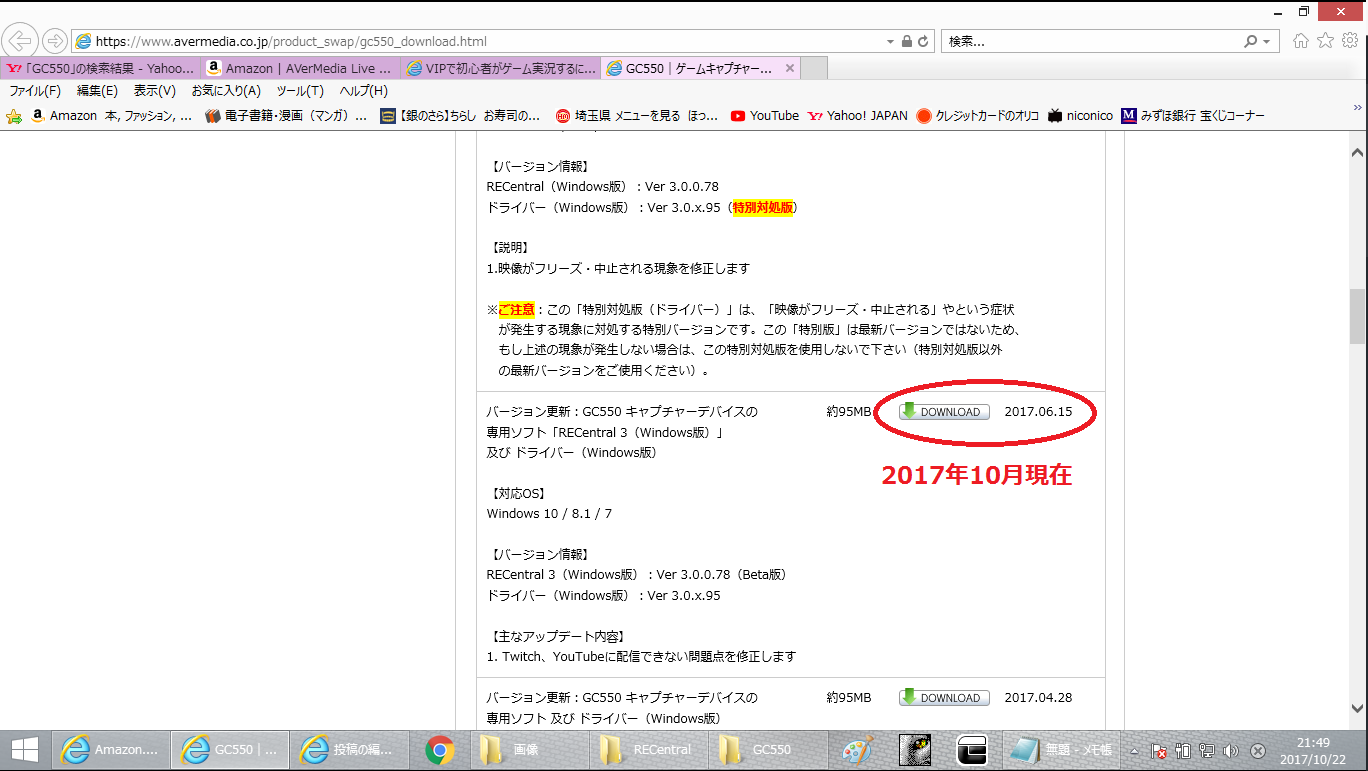Open the Home icon in IE
1368x771 pixels.
[1301, 41]
